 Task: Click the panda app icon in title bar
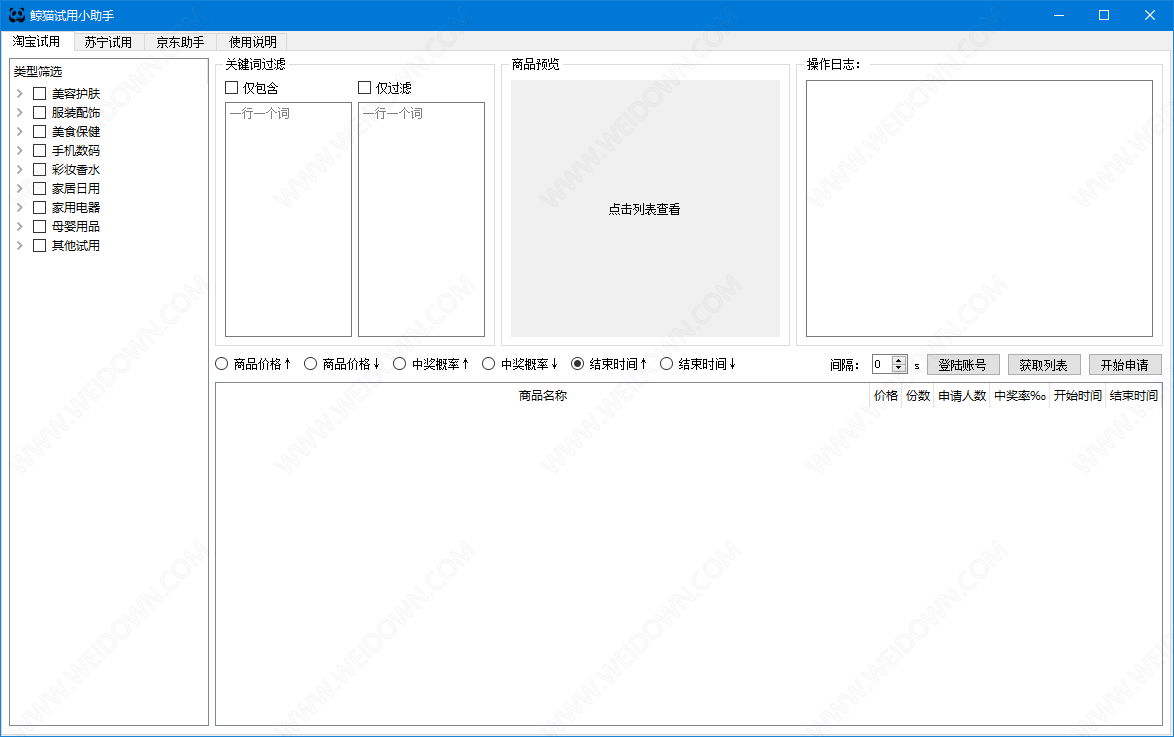tap(16, 15)
